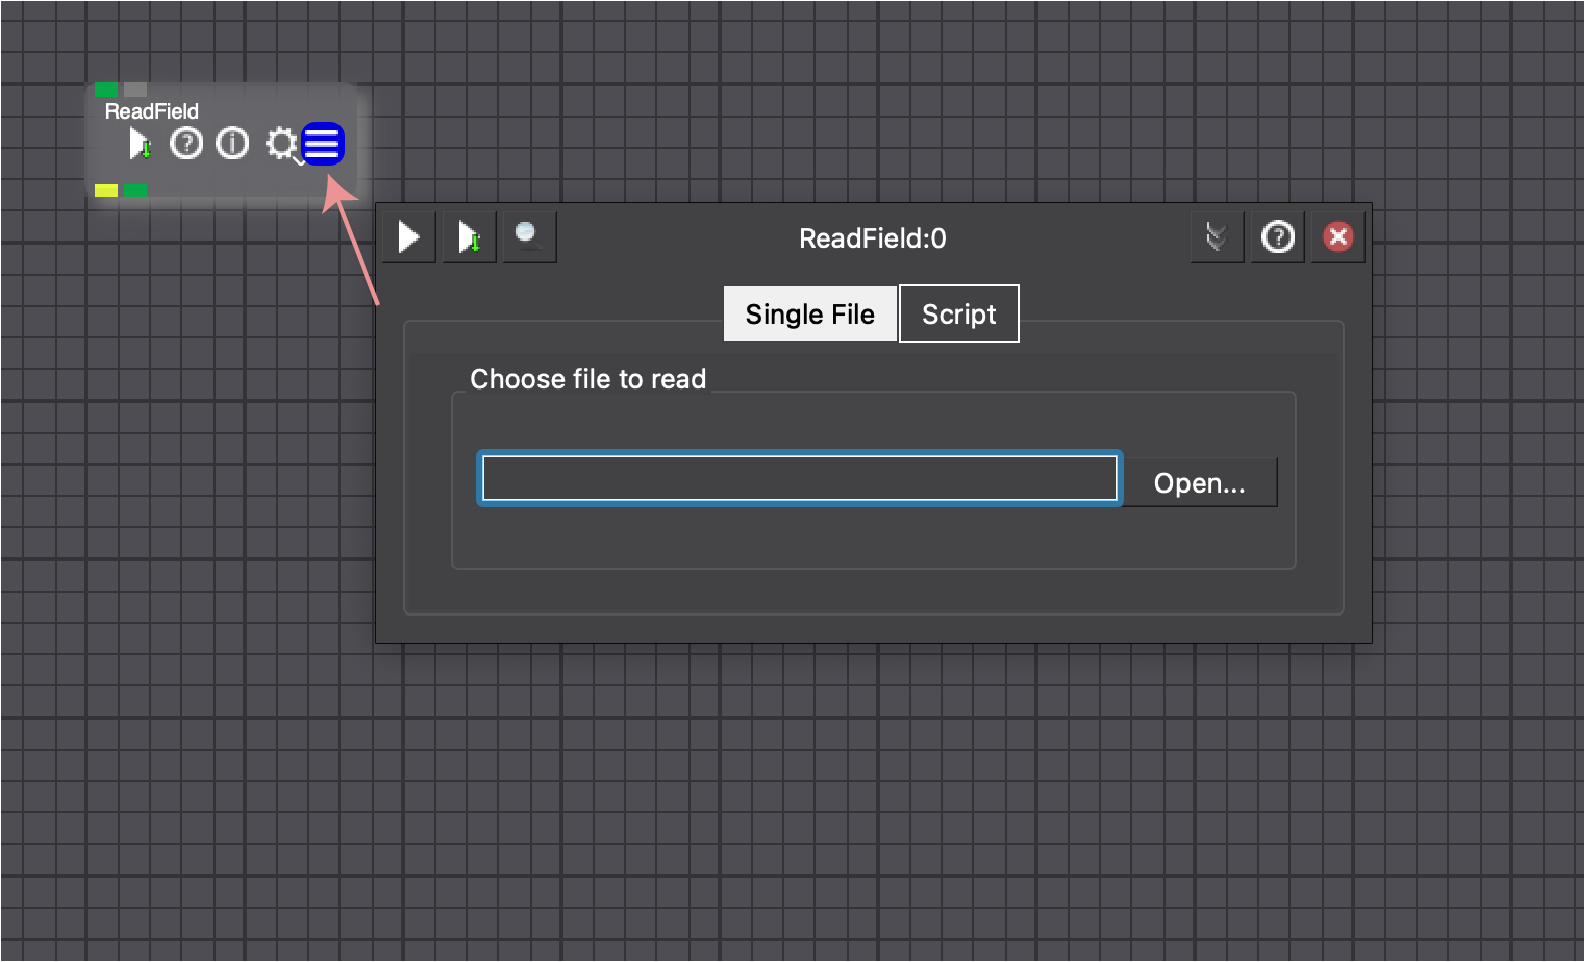Show the ReadField module info icon
Viewport: 1585px width, 962px height.
click(x=233, y=144)
